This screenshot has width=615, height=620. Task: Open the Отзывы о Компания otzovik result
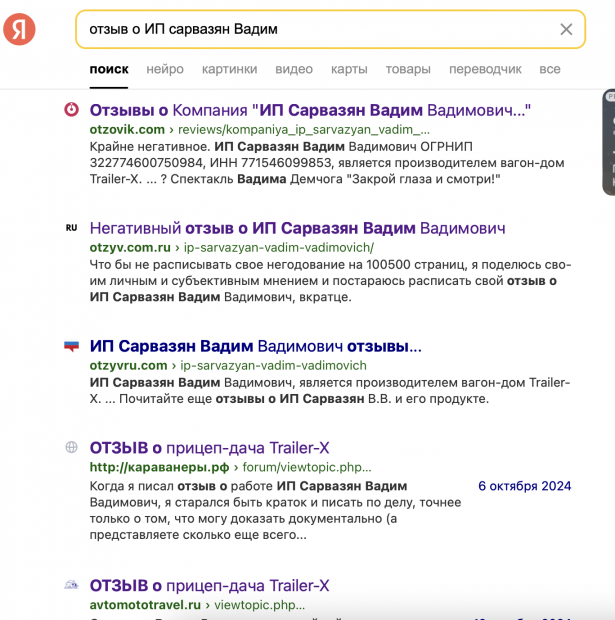pos(310,110)
